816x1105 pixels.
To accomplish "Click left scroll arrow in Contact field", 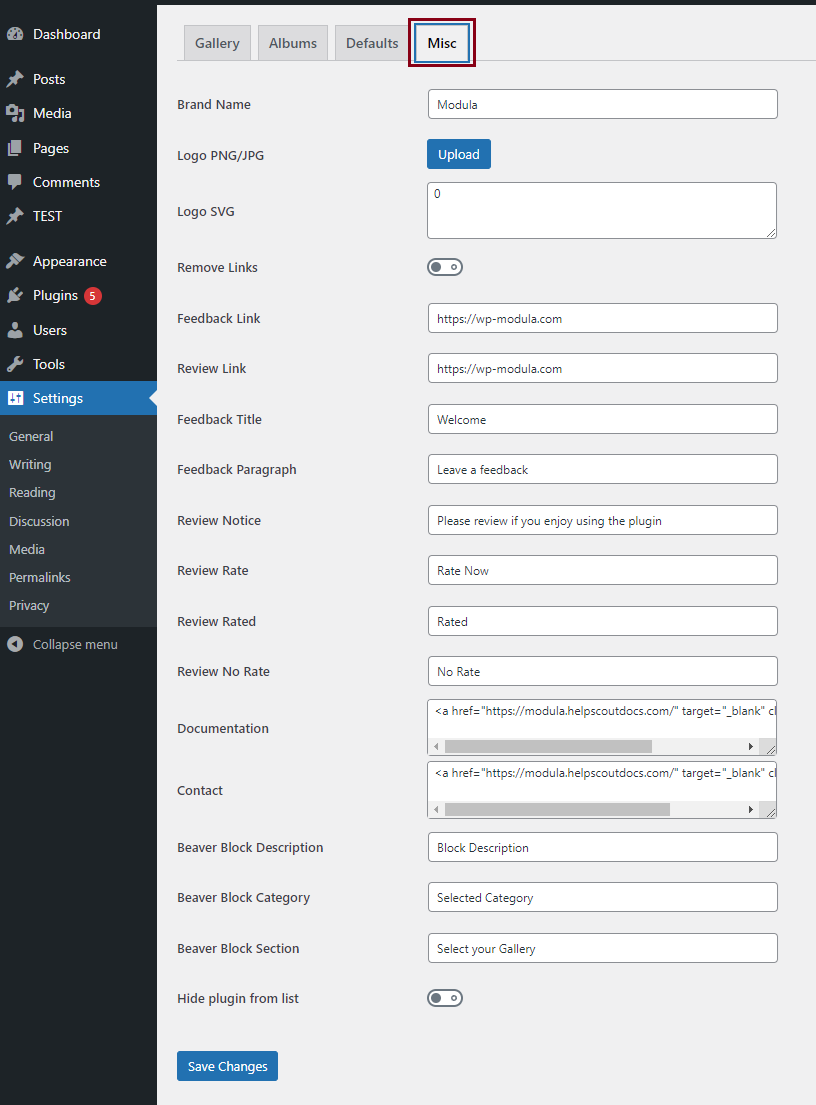I will [x=435, y=809].
